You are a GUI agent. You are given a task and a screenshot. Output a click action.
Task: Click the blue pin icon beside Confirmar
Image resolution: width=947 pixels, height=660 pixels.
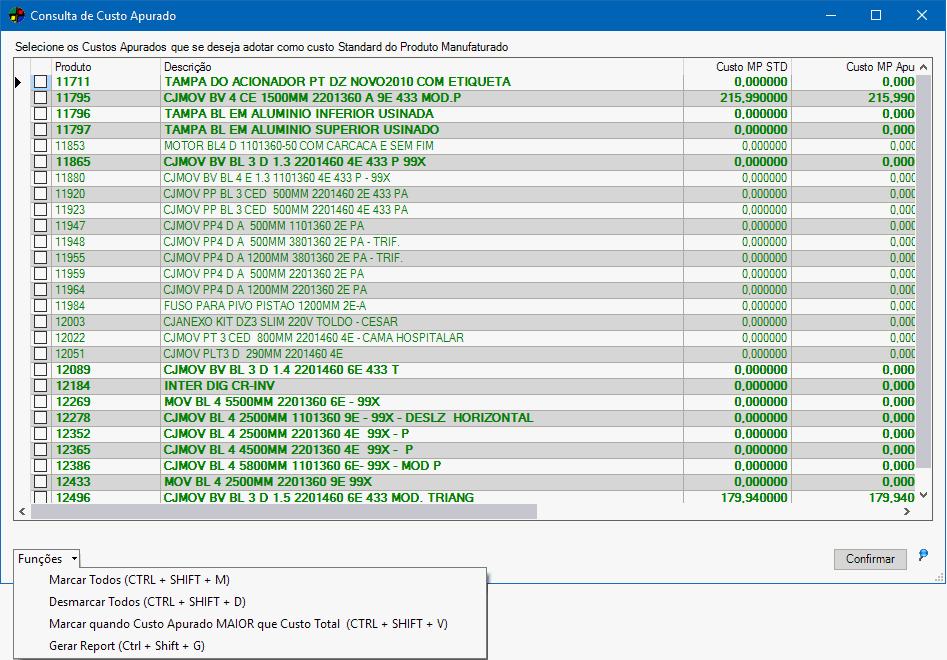pos(923,556)
